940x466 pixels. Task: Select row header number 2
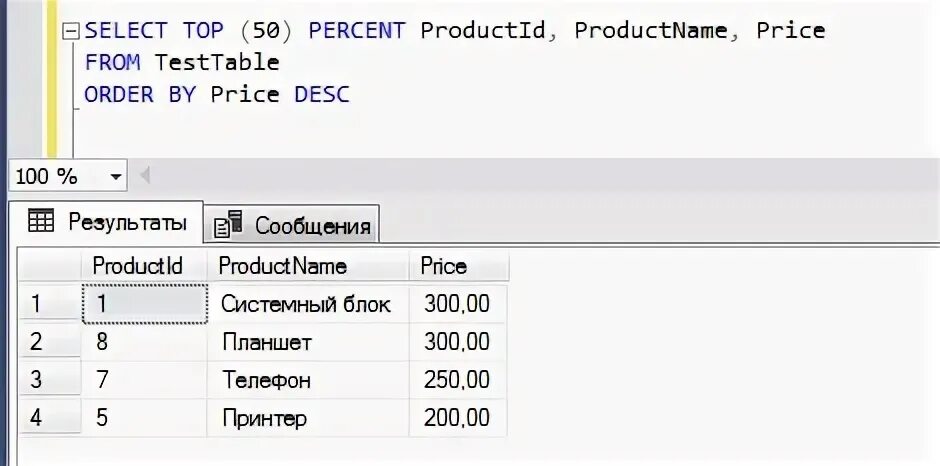[x=38, y=342]
